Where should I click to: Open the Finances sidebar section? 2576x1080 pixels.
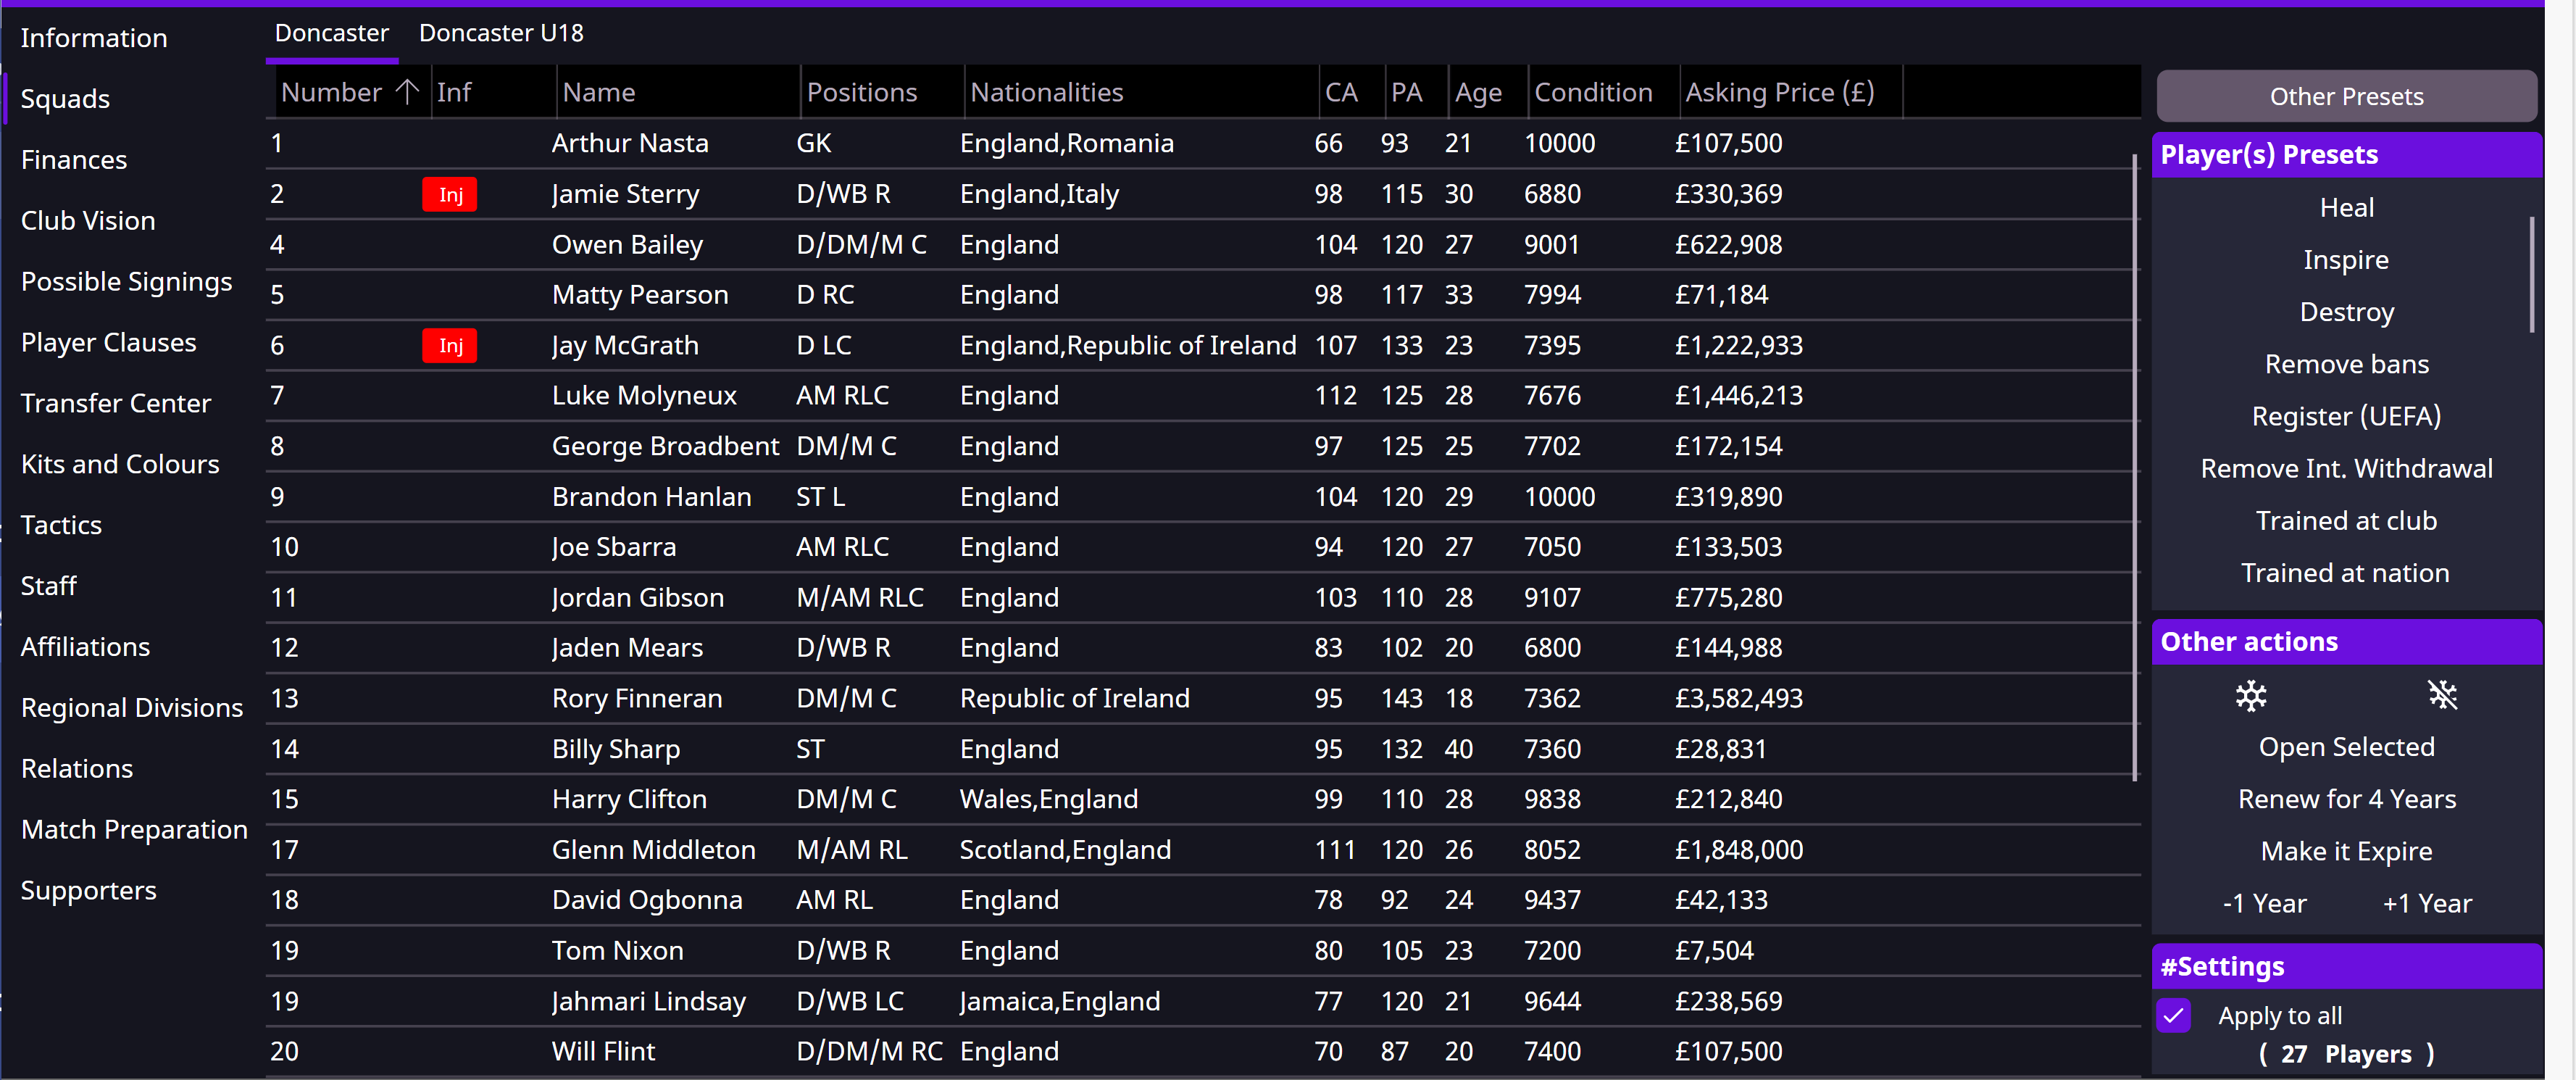tap(74, 160)
